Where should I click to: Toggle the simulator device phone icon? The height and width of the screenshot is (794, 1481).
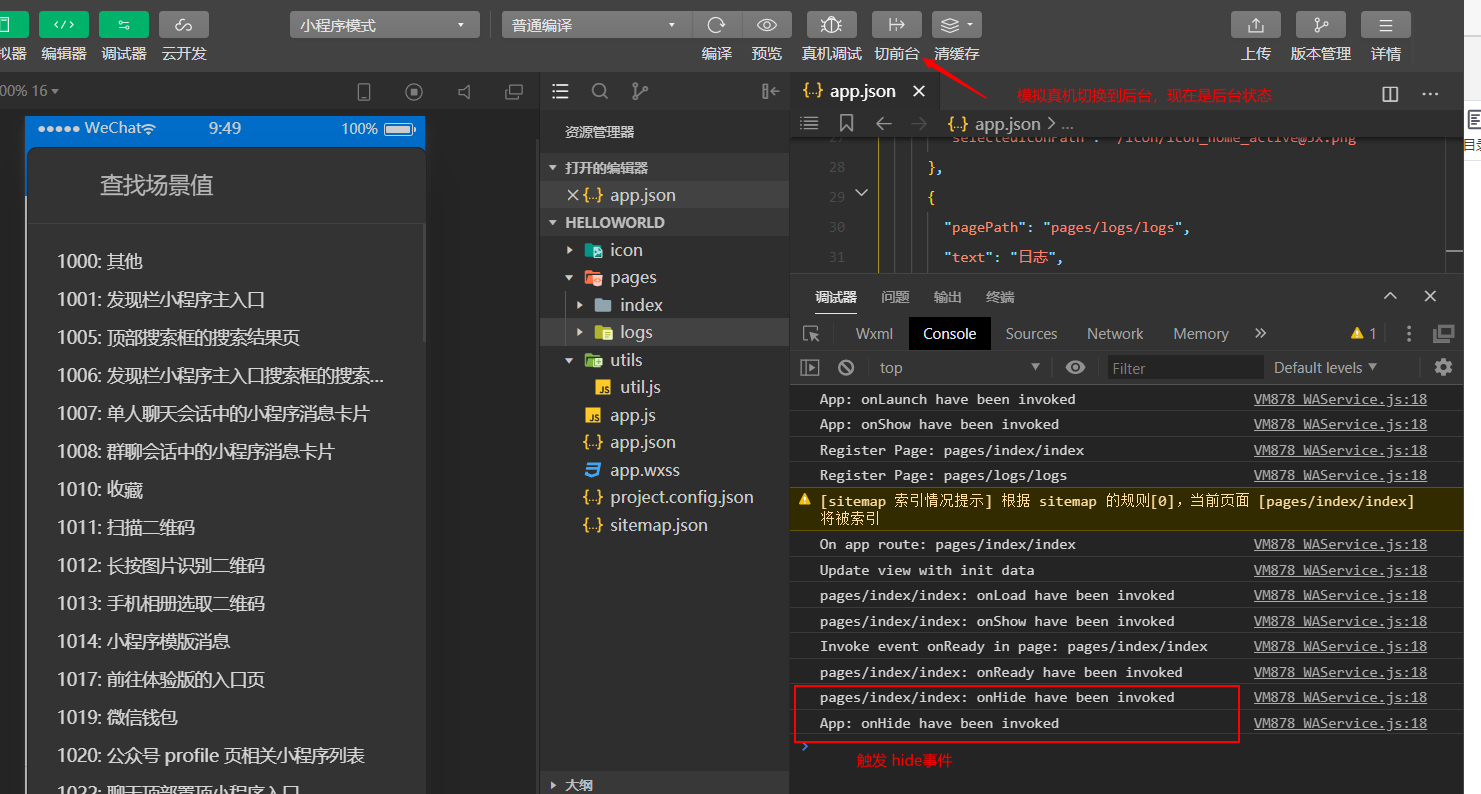(364, 92)
